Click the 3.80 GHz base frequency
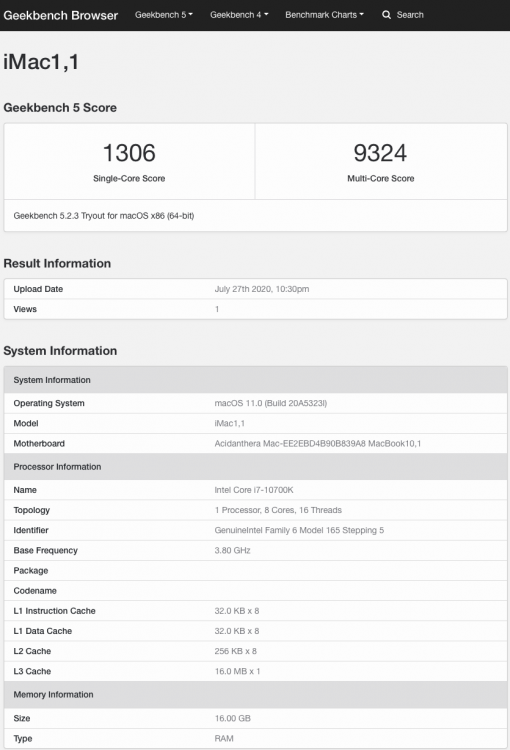This screenshot has height=750, width=510. click(233, 551)
